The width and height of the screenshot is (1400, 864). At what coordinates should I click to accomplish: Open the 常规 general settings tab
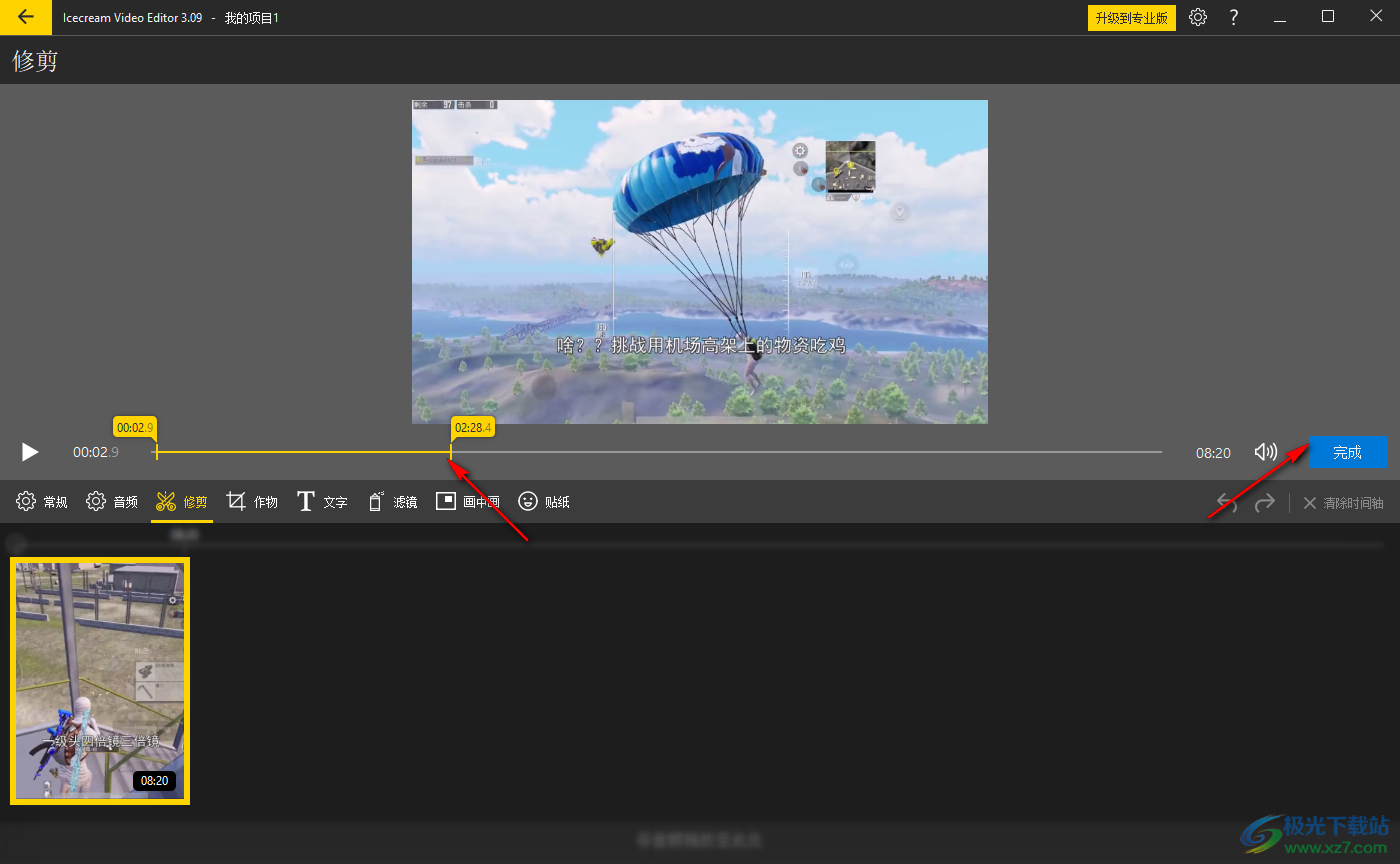[42, 502]
